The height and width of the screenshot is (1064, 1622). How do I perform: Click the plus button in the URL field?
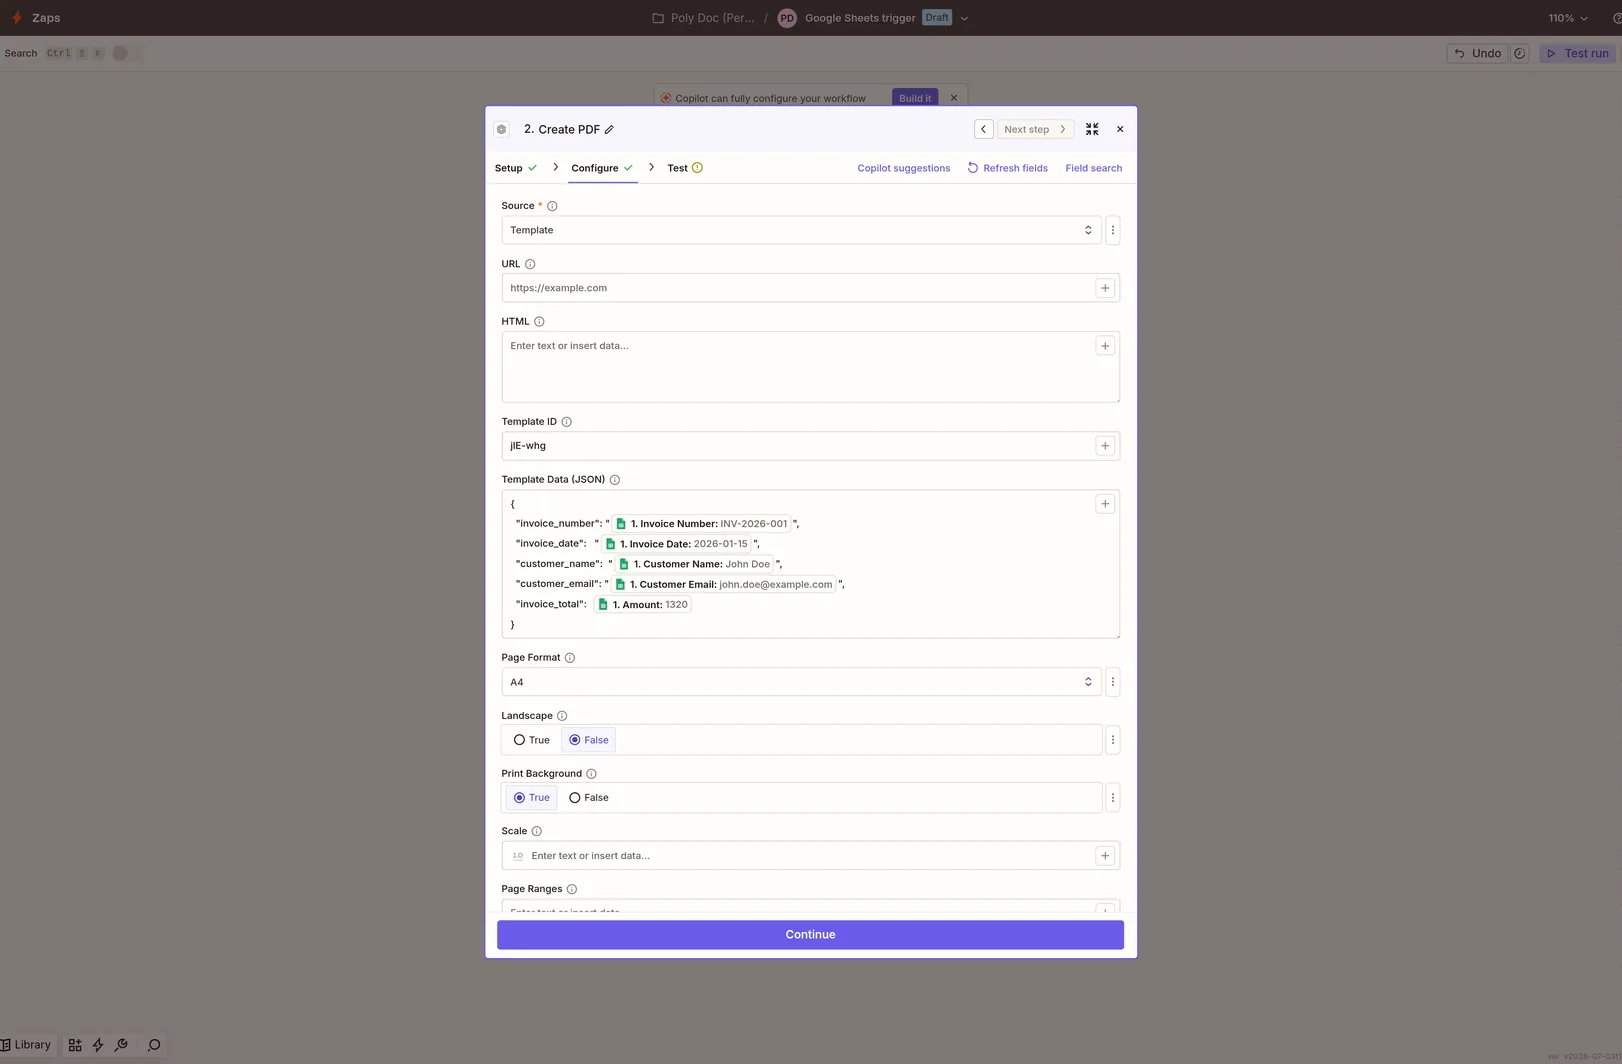(x=1105, y=288)
